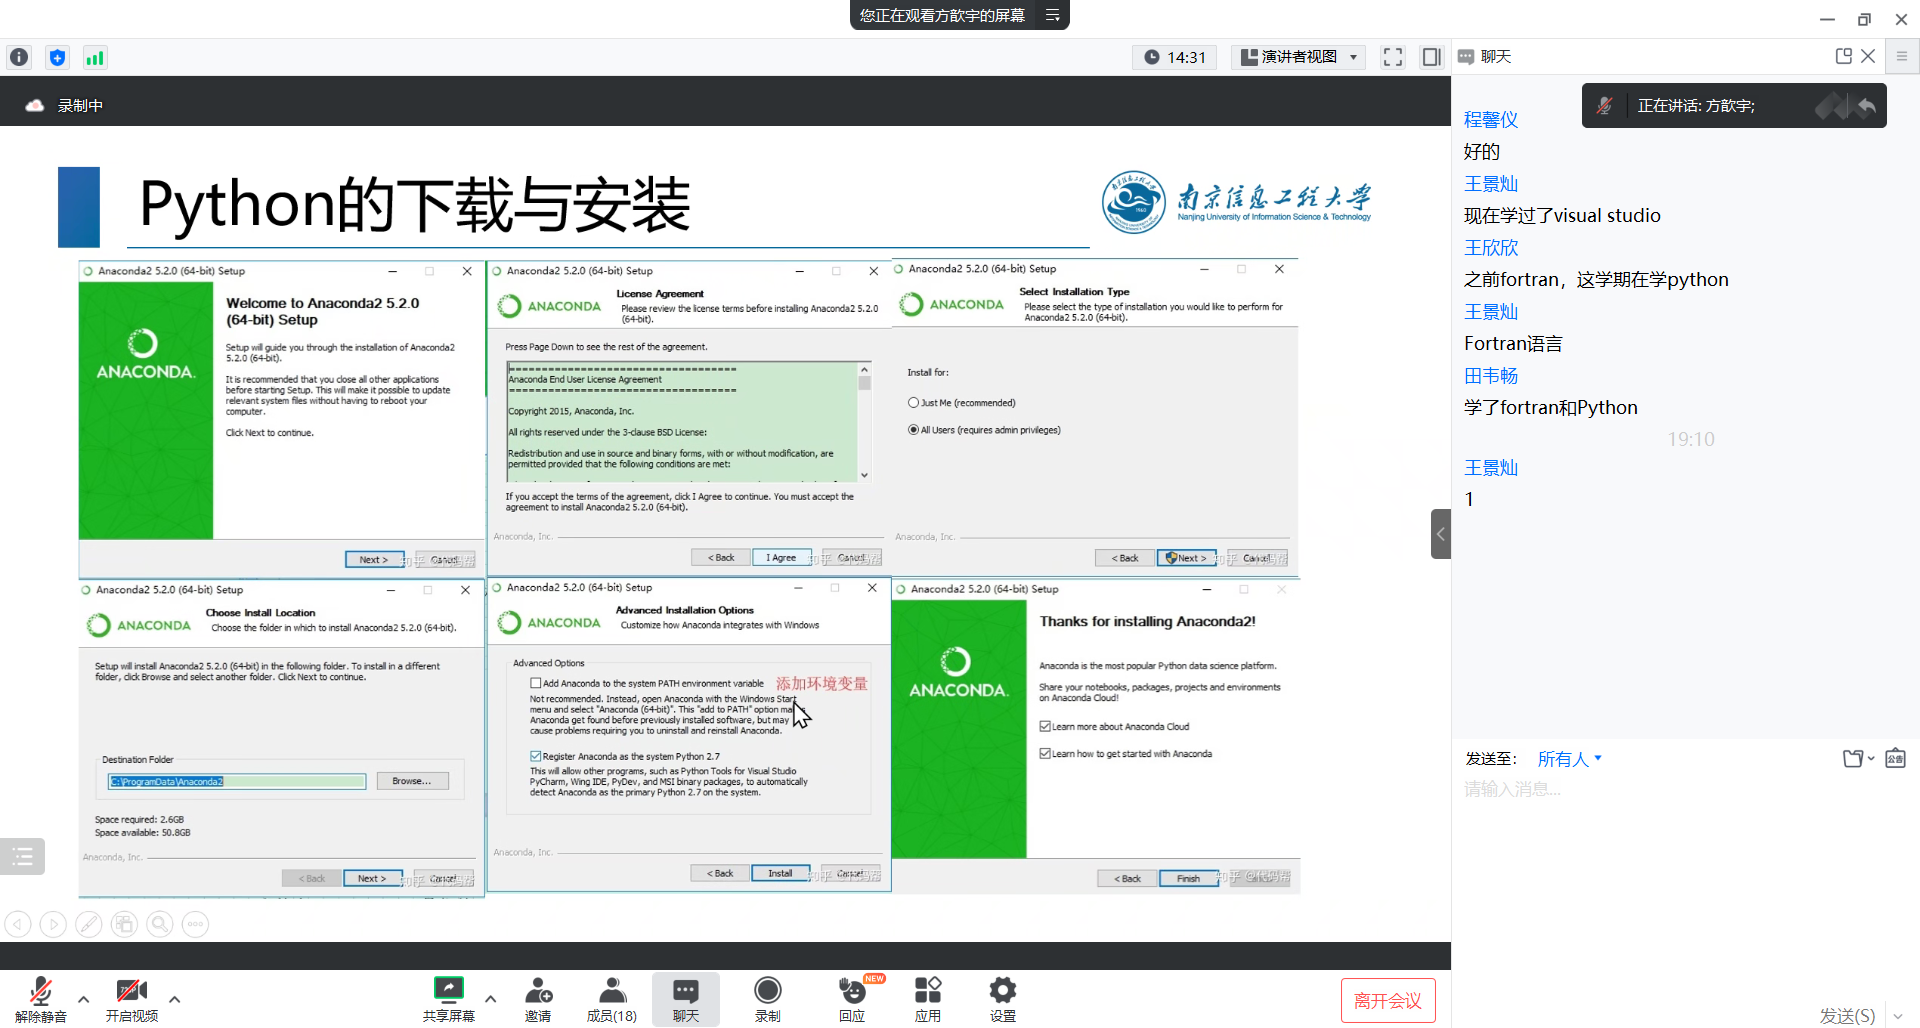
Task: Unmute the microphone
Action: [x=40, y=998]
